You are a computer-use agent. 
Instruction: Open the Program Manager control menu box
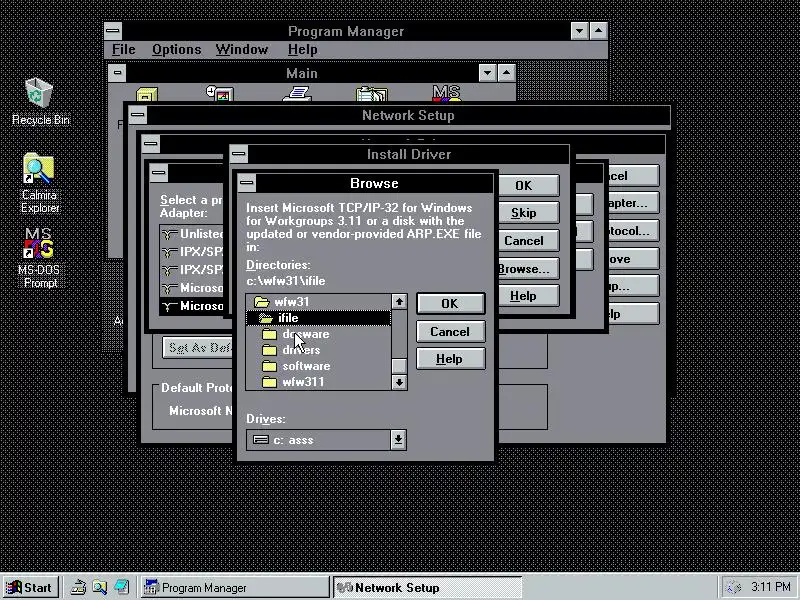point(113,31)
